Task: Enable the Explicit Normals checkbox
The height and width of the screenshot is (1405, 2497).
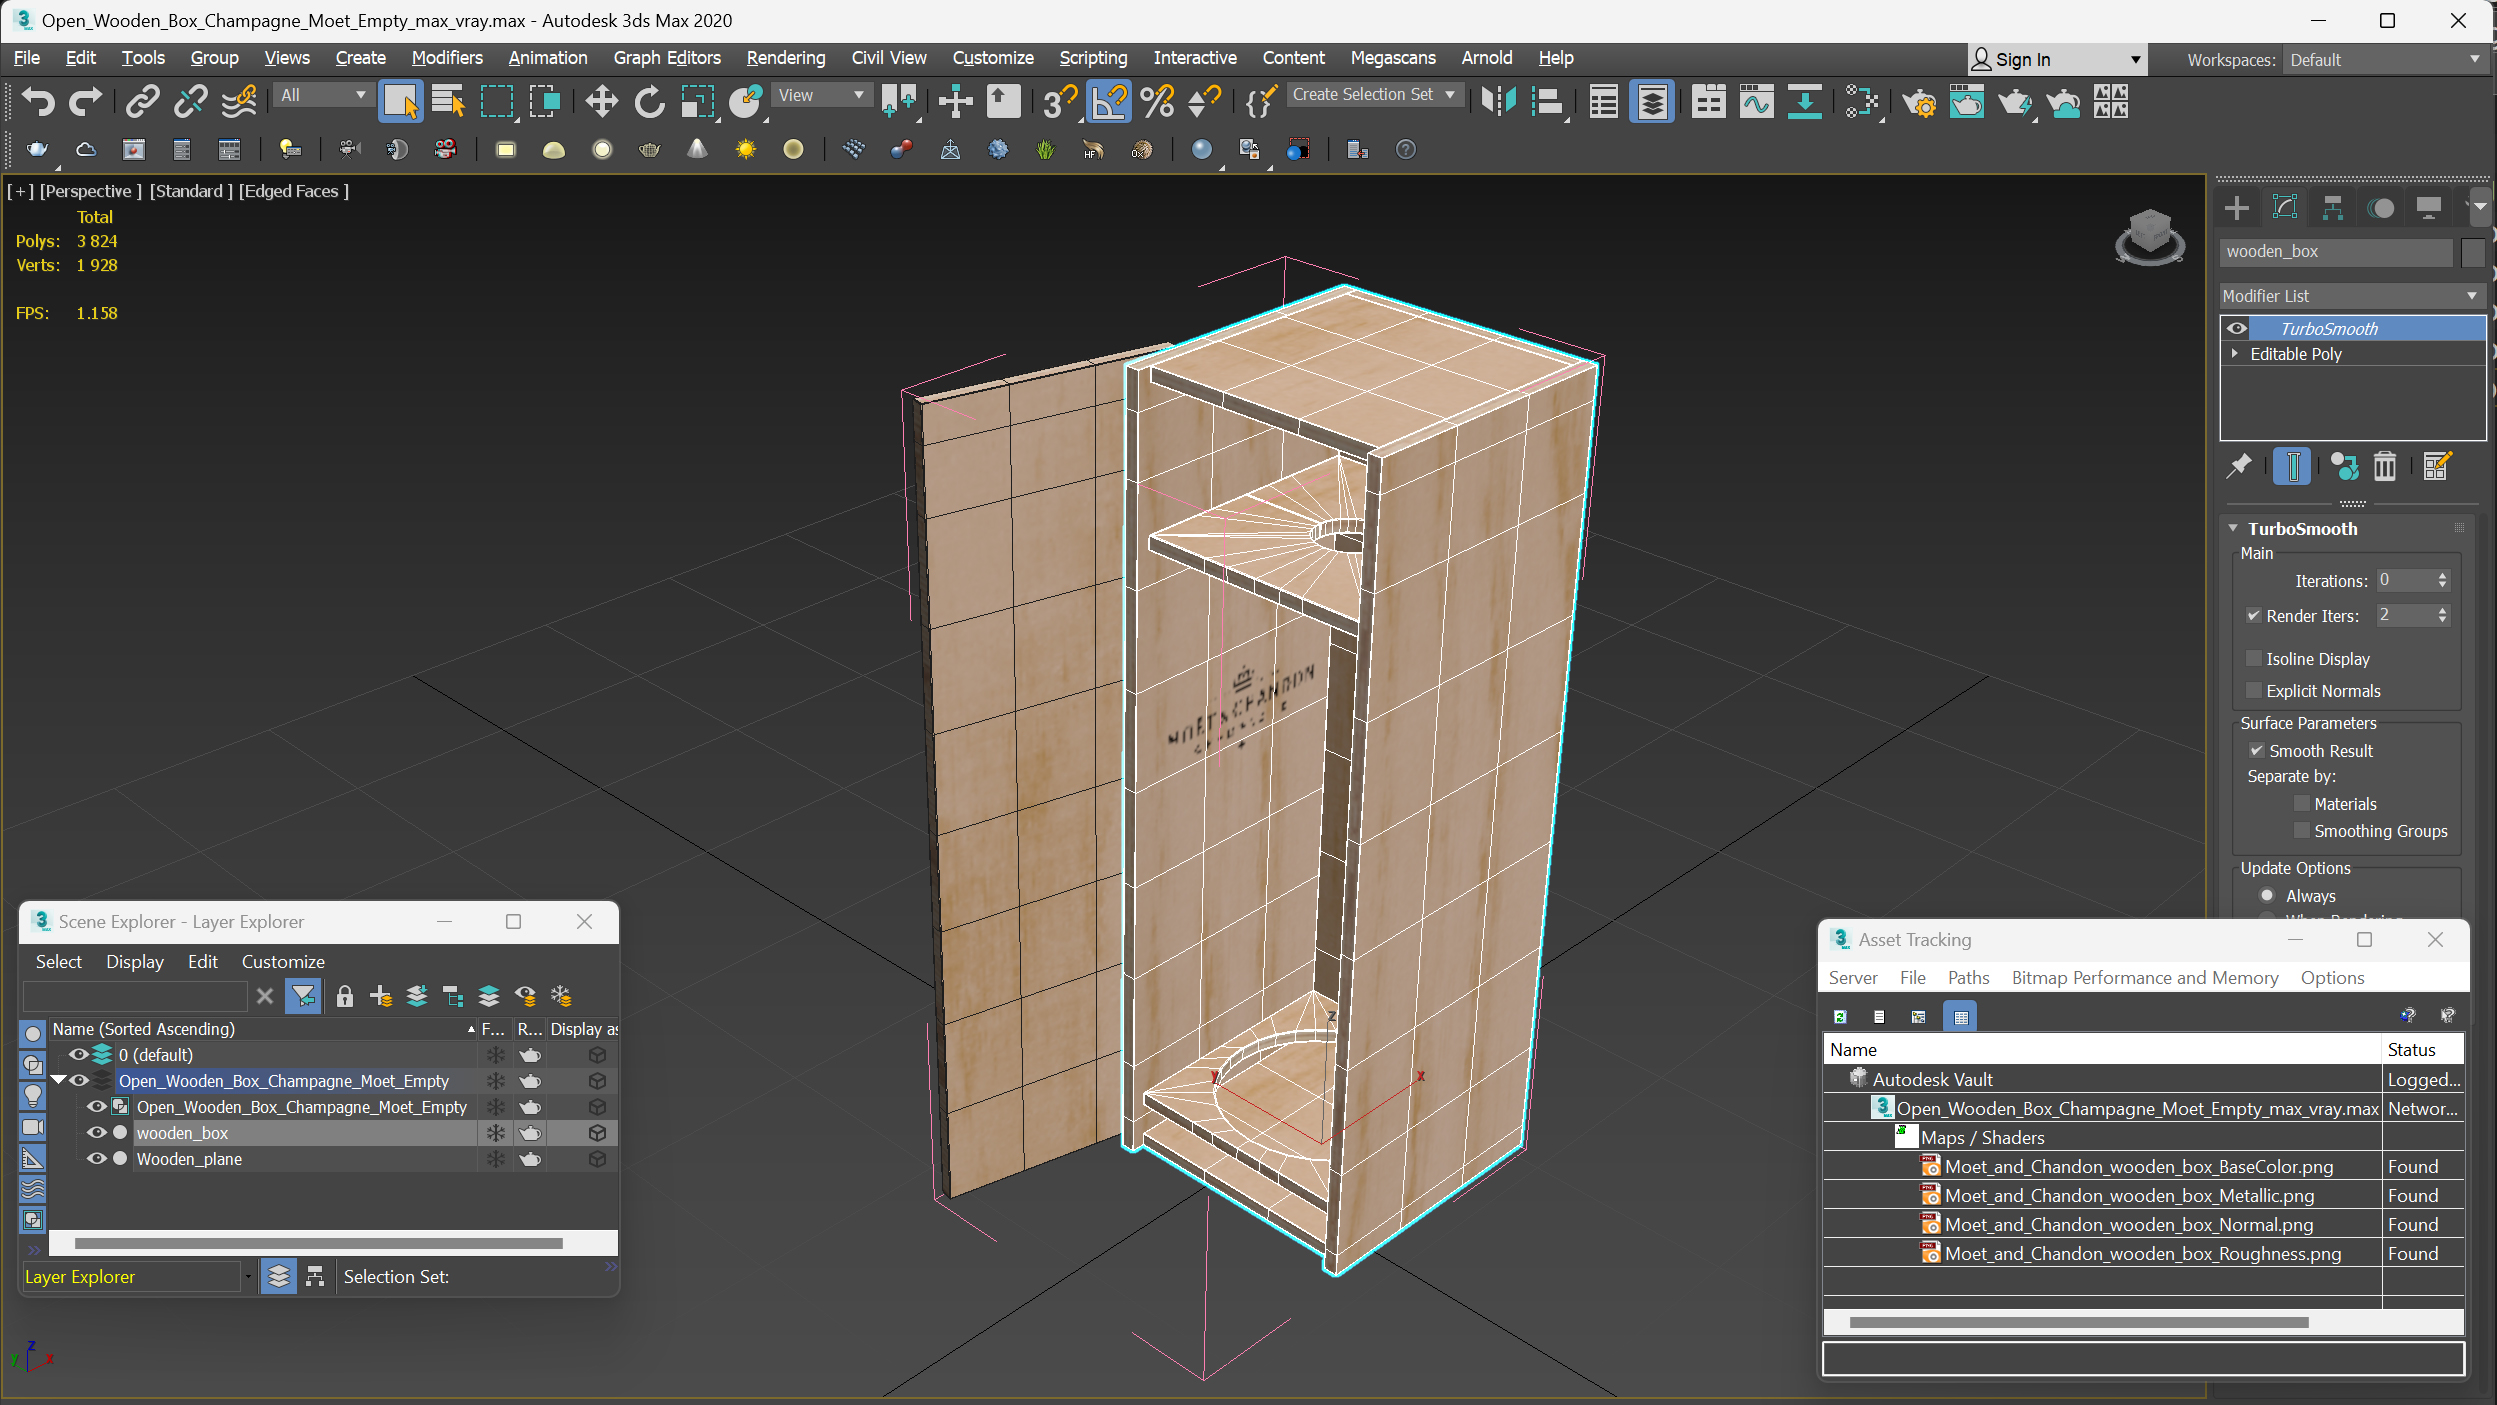Action: (2254, 690)
